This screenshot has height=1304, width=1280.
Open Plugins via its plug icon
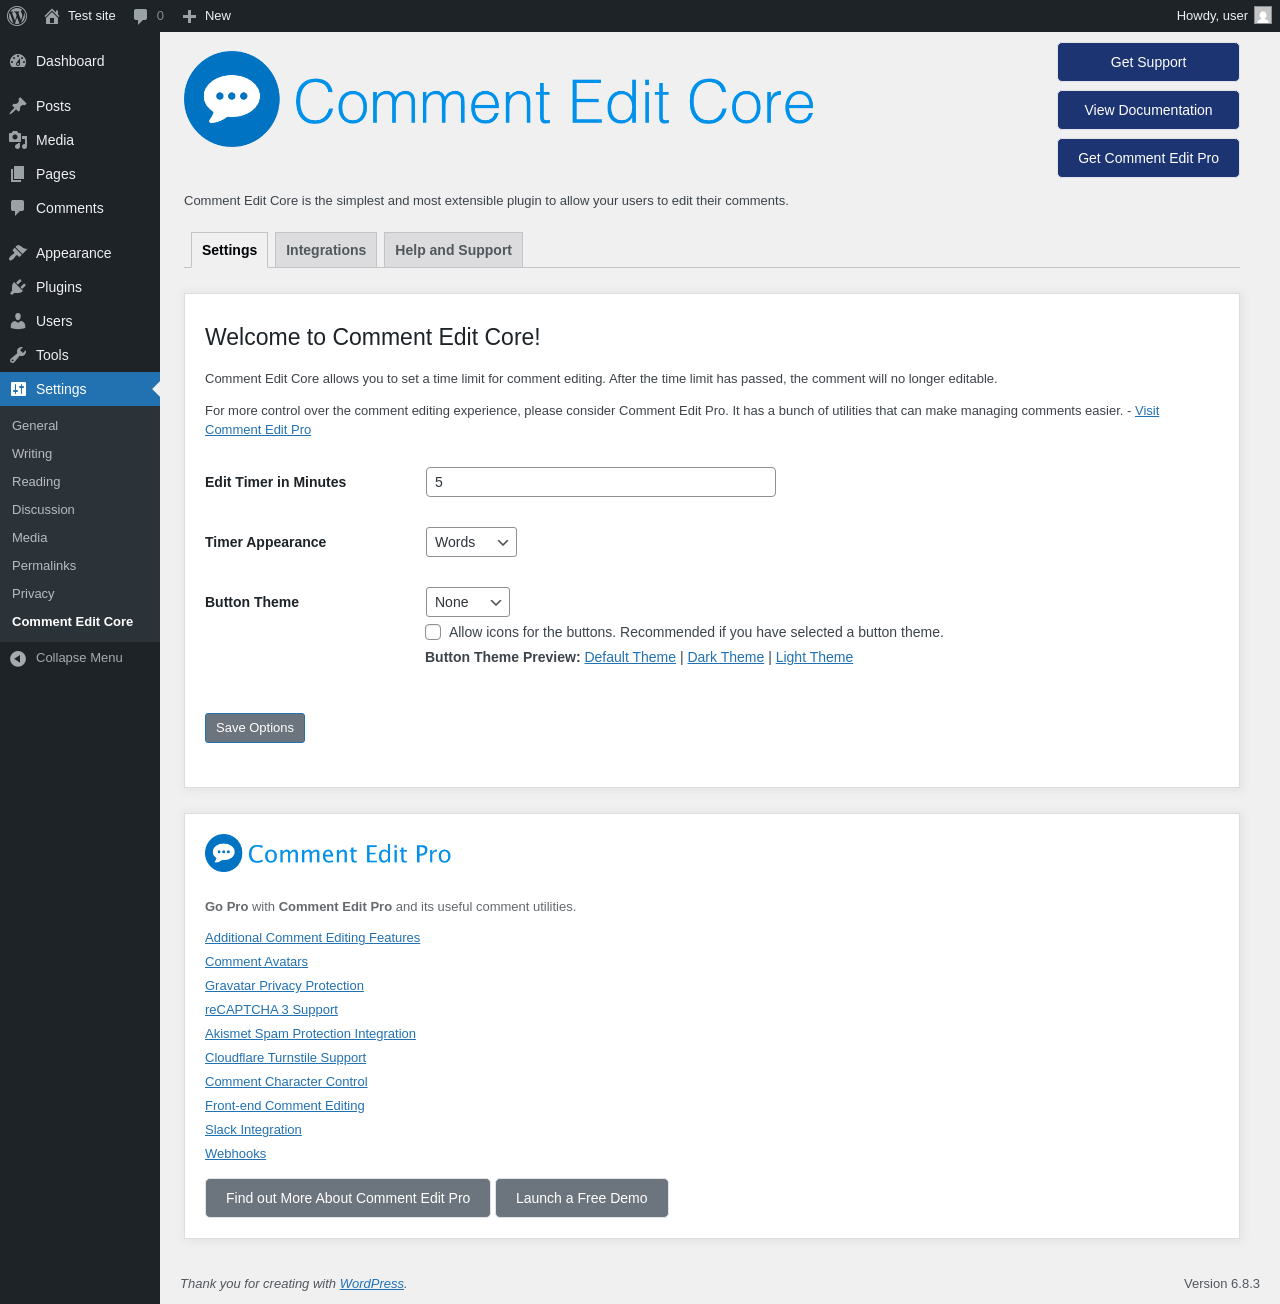(x=18, y=287)
